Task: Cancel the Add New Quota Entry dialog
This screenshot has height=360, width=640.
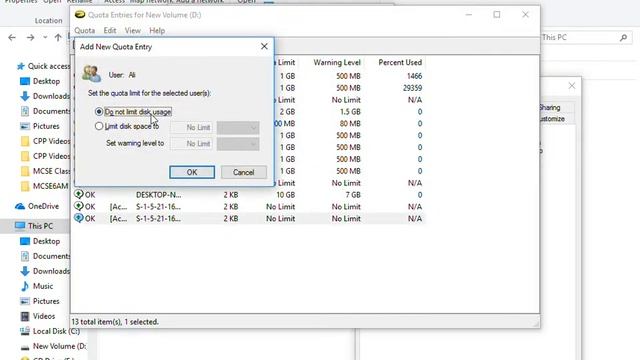Action: pos(244,172)
